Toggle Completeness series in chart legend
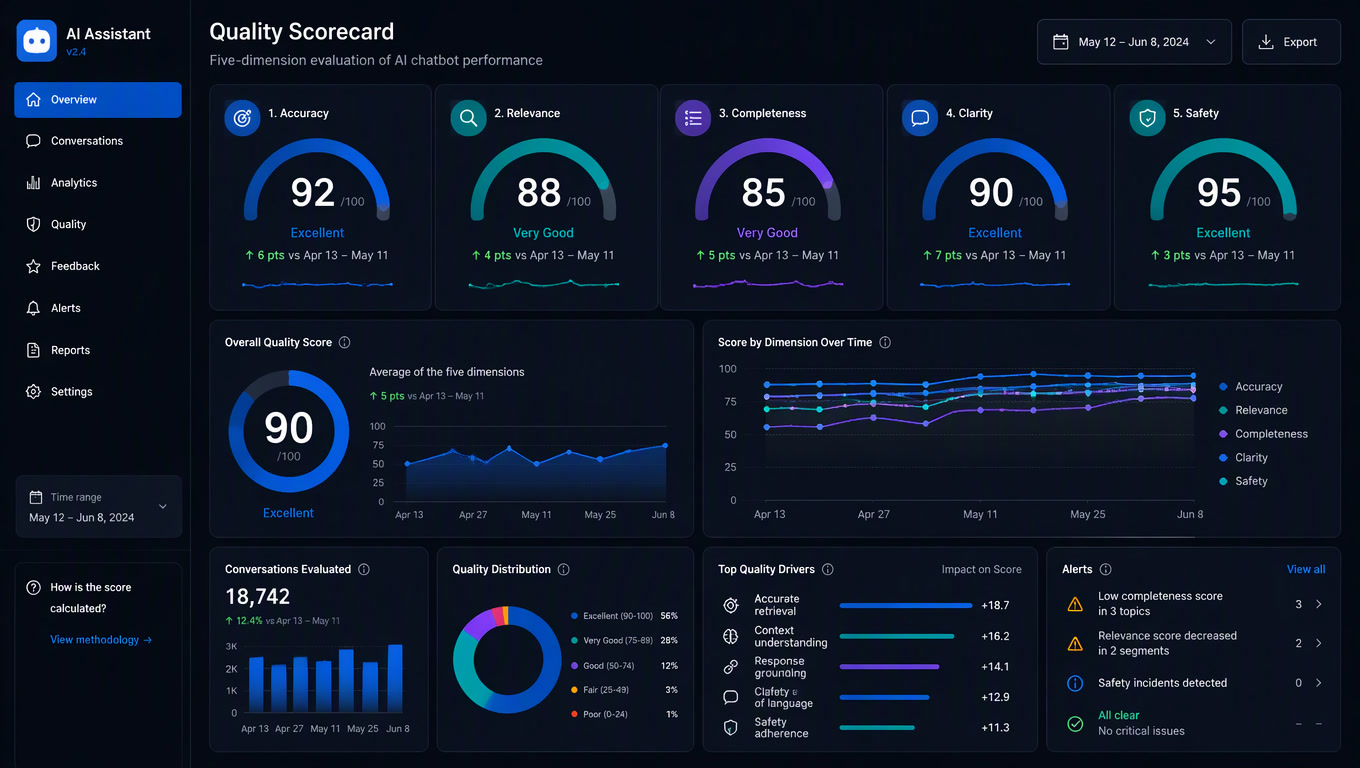The height and width of the screenshot is (768, 1360). tap(1263, 434)
